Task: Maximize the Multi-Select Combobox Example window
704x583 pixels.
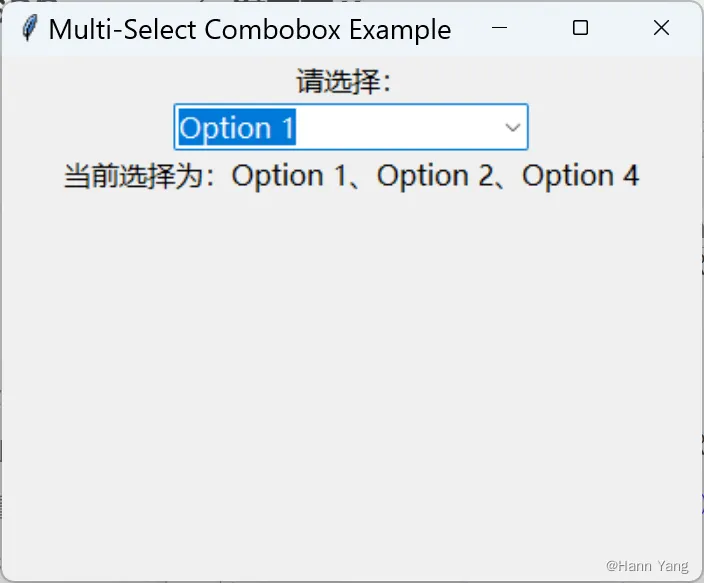Action: point(580,29)
